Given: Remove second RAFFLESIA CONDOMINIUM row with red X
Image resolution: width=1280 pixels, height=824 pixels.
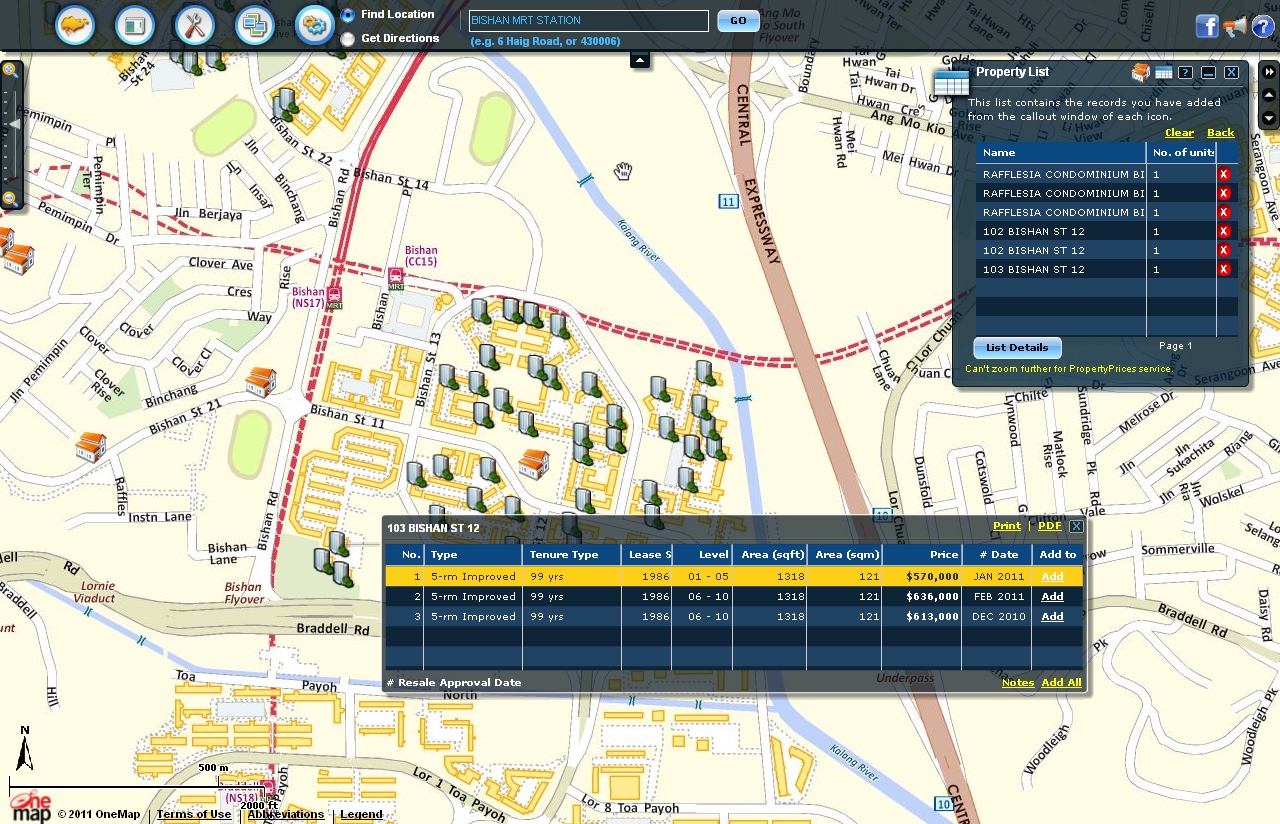Looking at the screenshot, I should coord(1223,193).
